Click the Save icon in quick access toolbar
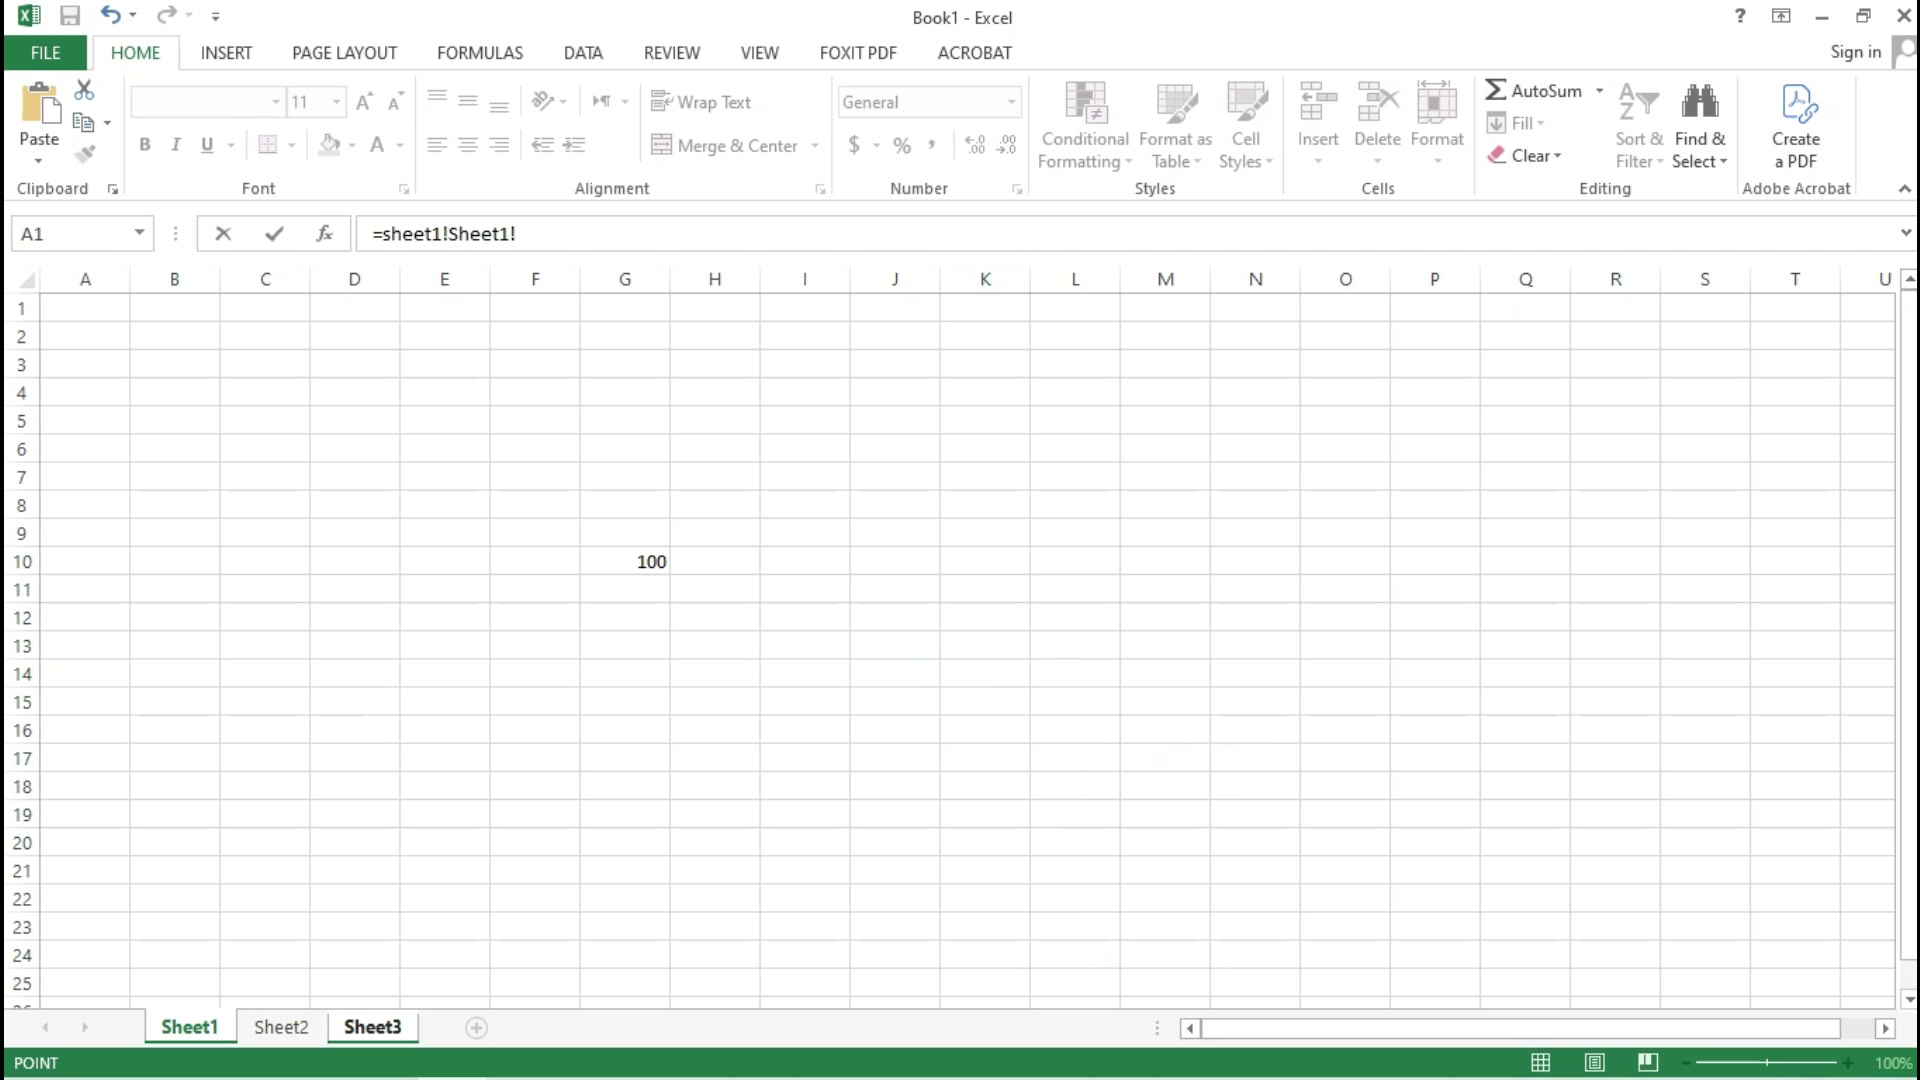Viewport: 1920px width, 1080px height. (x=69, y=16)
